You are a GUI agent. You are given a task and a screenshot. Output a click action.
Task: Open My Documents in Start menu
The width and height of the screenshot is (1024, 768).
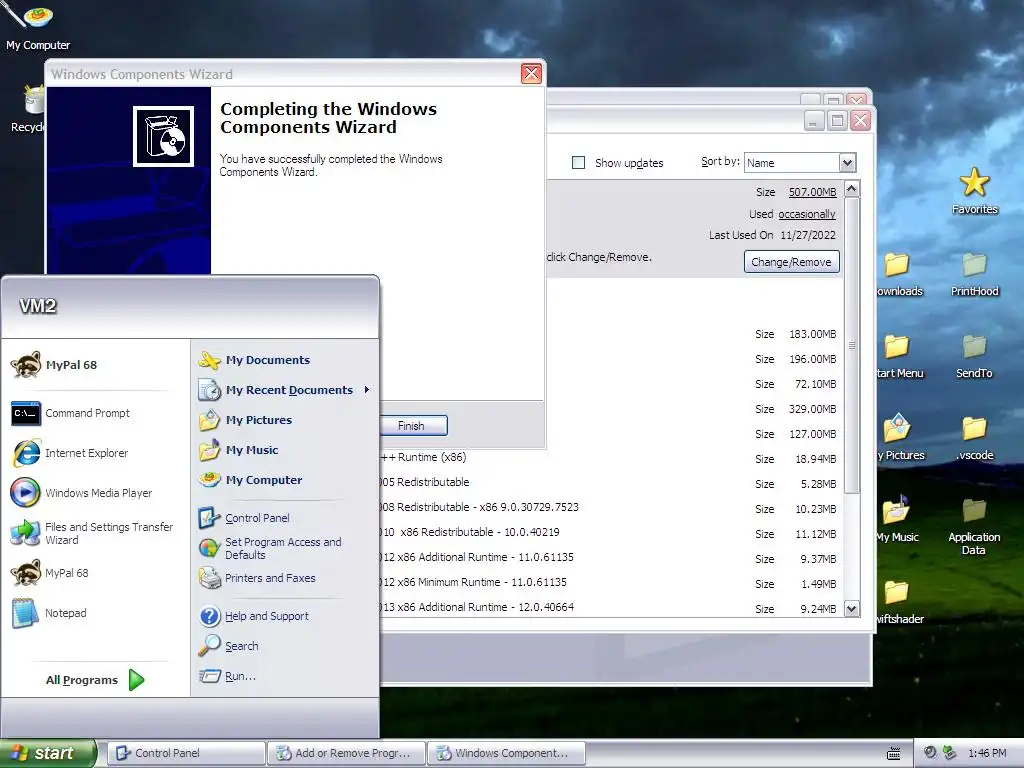pyautogui.click(x=255, y=360)
